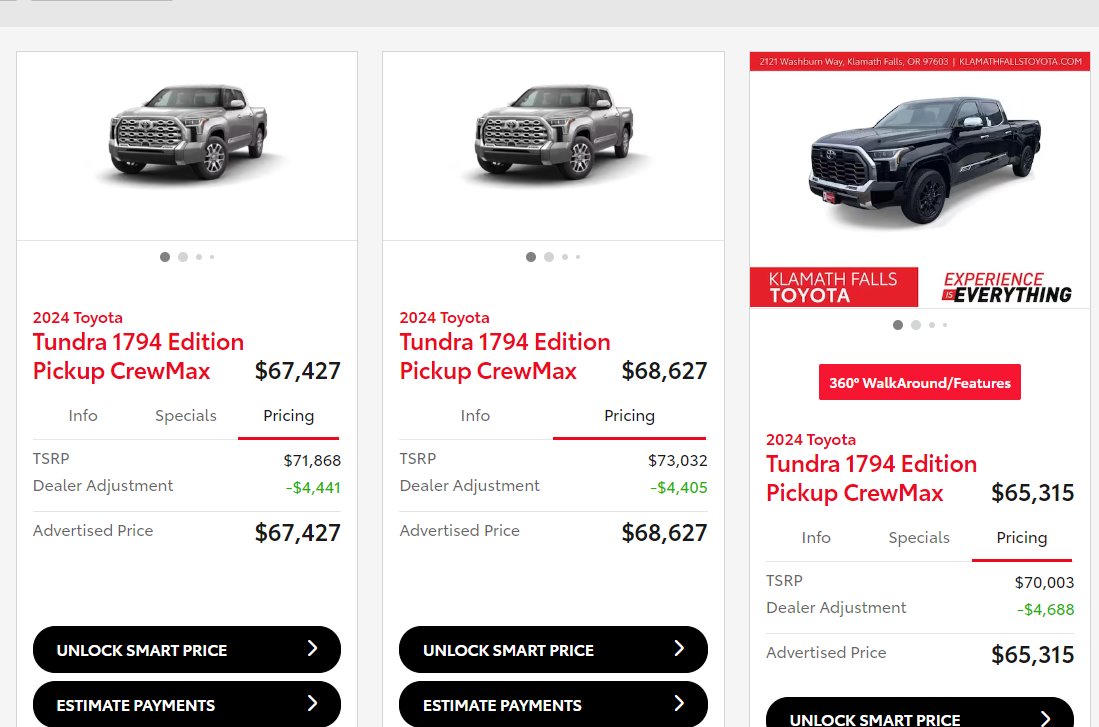Click the $67,427 price next to the vehicle title
The image size is (1099, 727).
point(297,371)
